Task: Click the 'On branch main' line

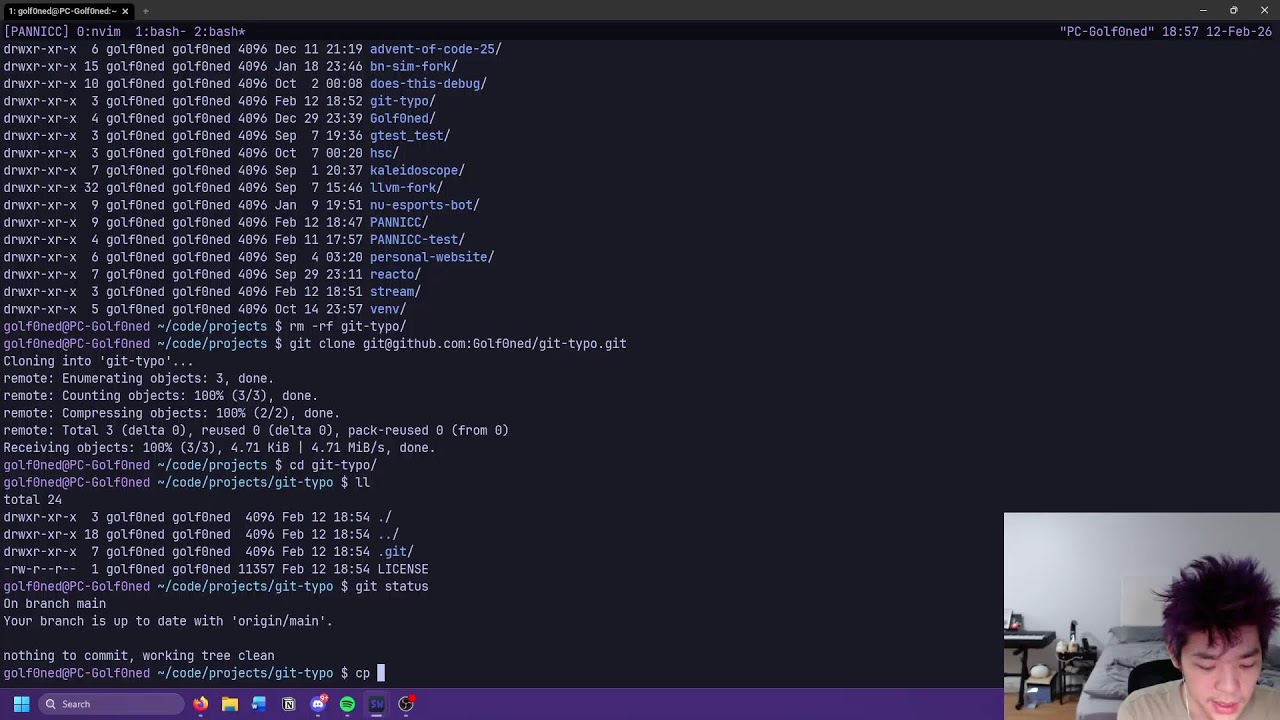Action: [x=54, y=604]
